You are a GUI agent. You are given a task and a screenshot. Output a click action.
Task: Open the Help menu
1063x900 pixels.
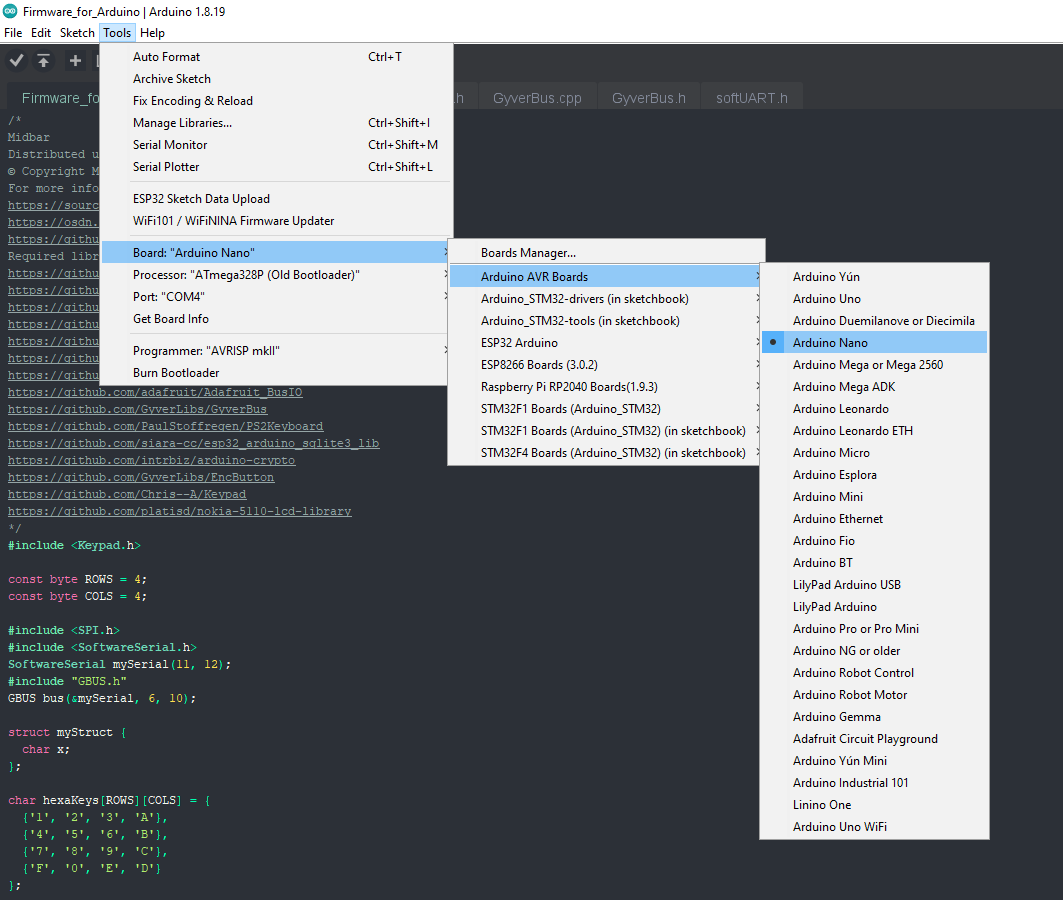[152, 33]
